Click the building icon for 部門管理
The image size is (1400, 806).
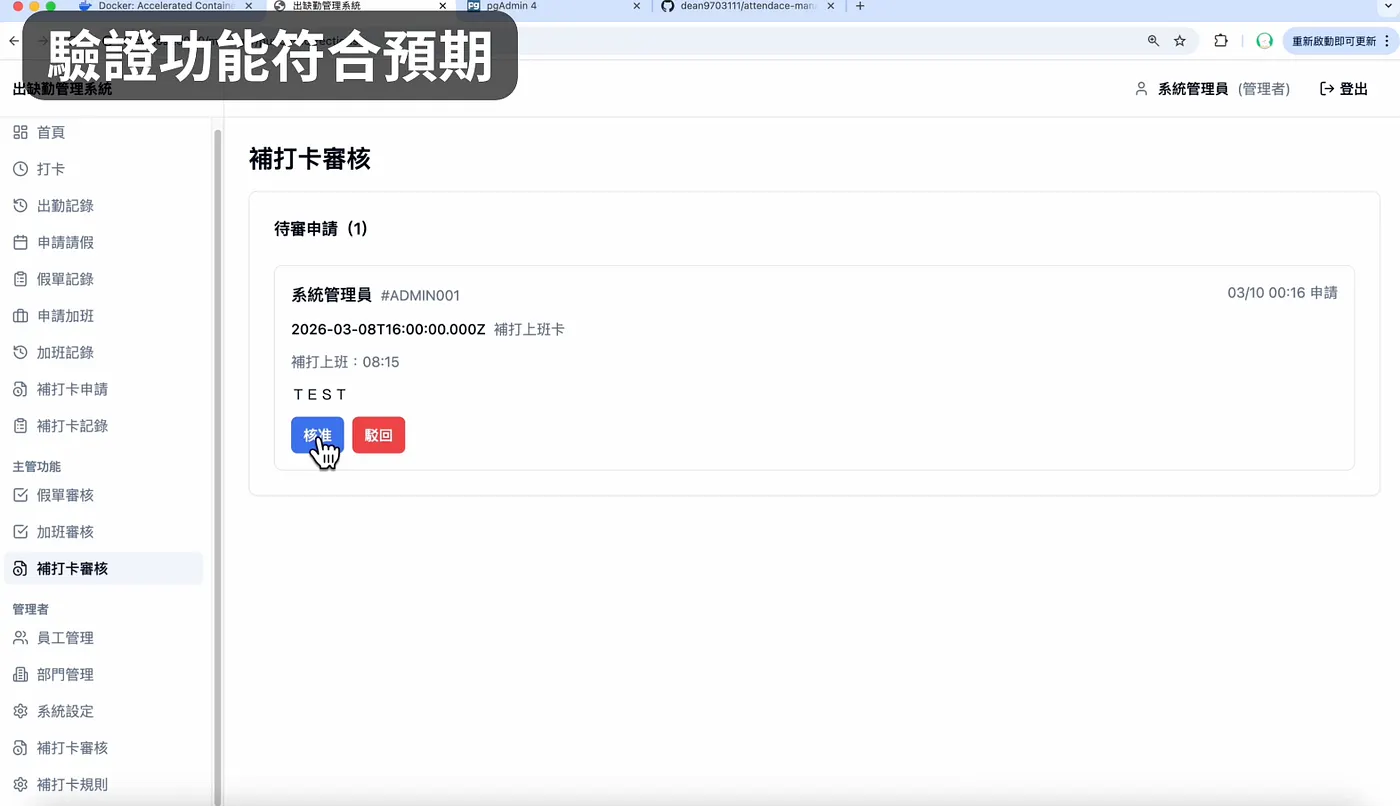(x=20, y=675)
